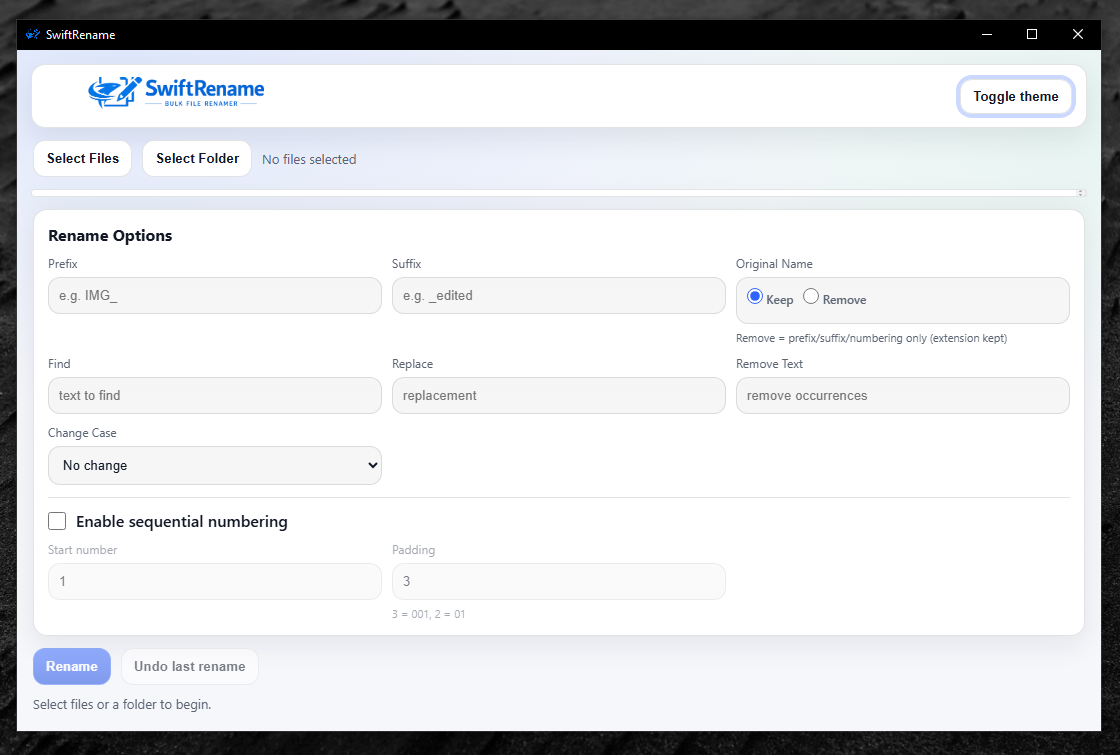Click into the Suffix text field
This screenshot has height=755, width=1120.
558,296
